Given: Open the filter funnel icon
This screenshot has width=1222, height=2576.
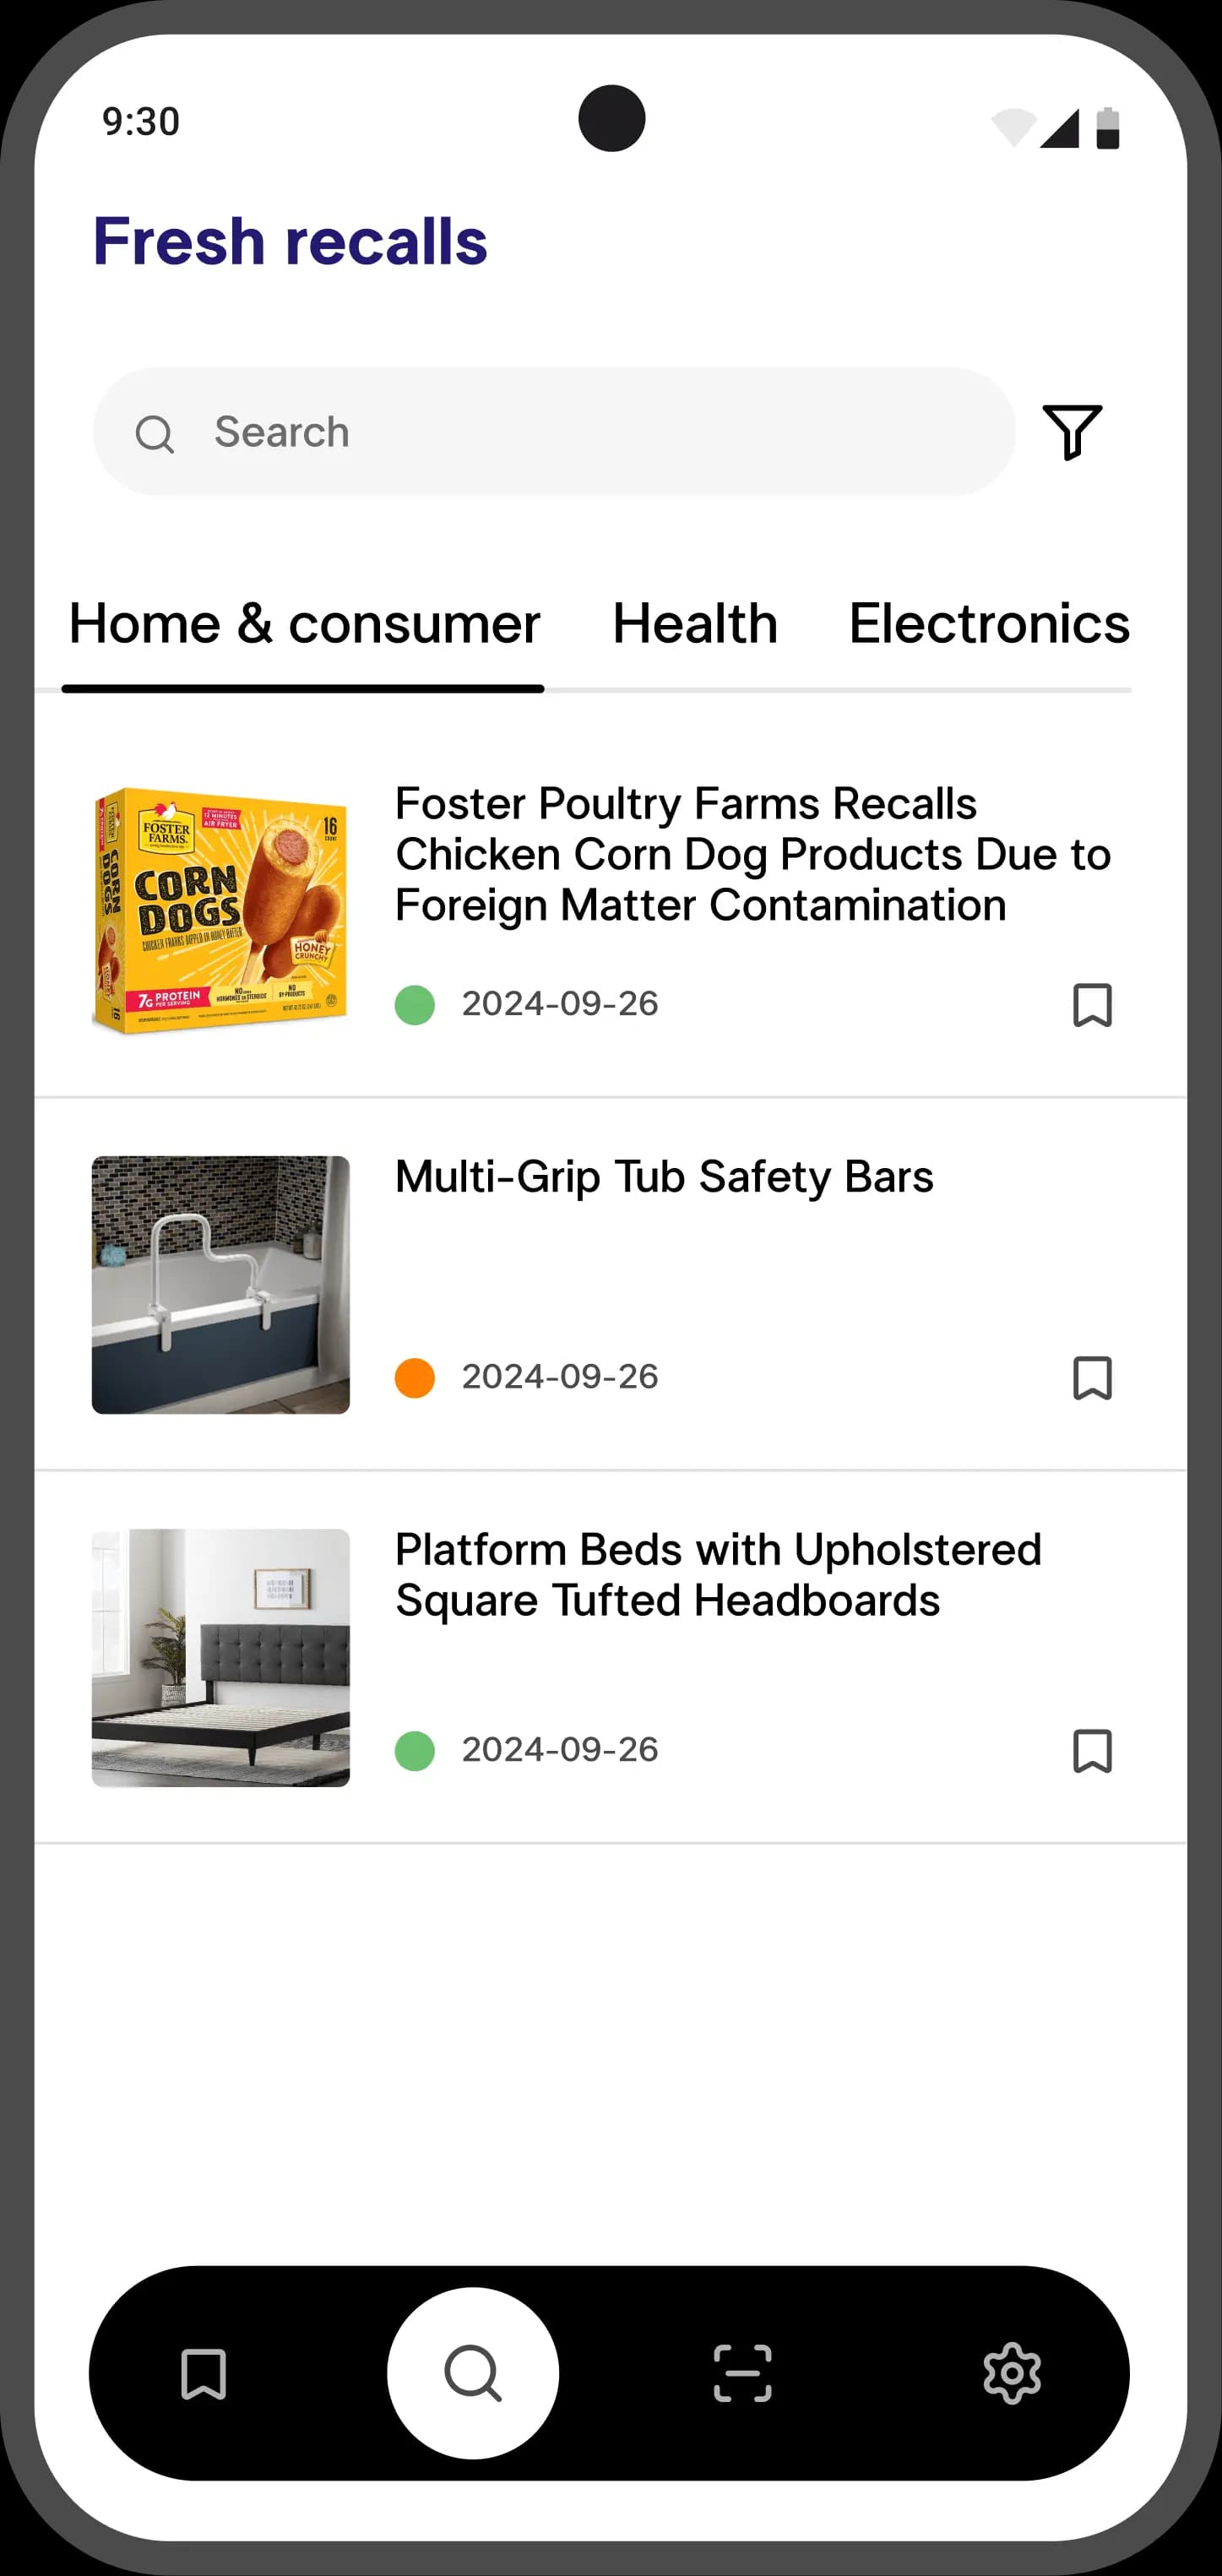Looking at the screenshot, I should pos(1071,432).
